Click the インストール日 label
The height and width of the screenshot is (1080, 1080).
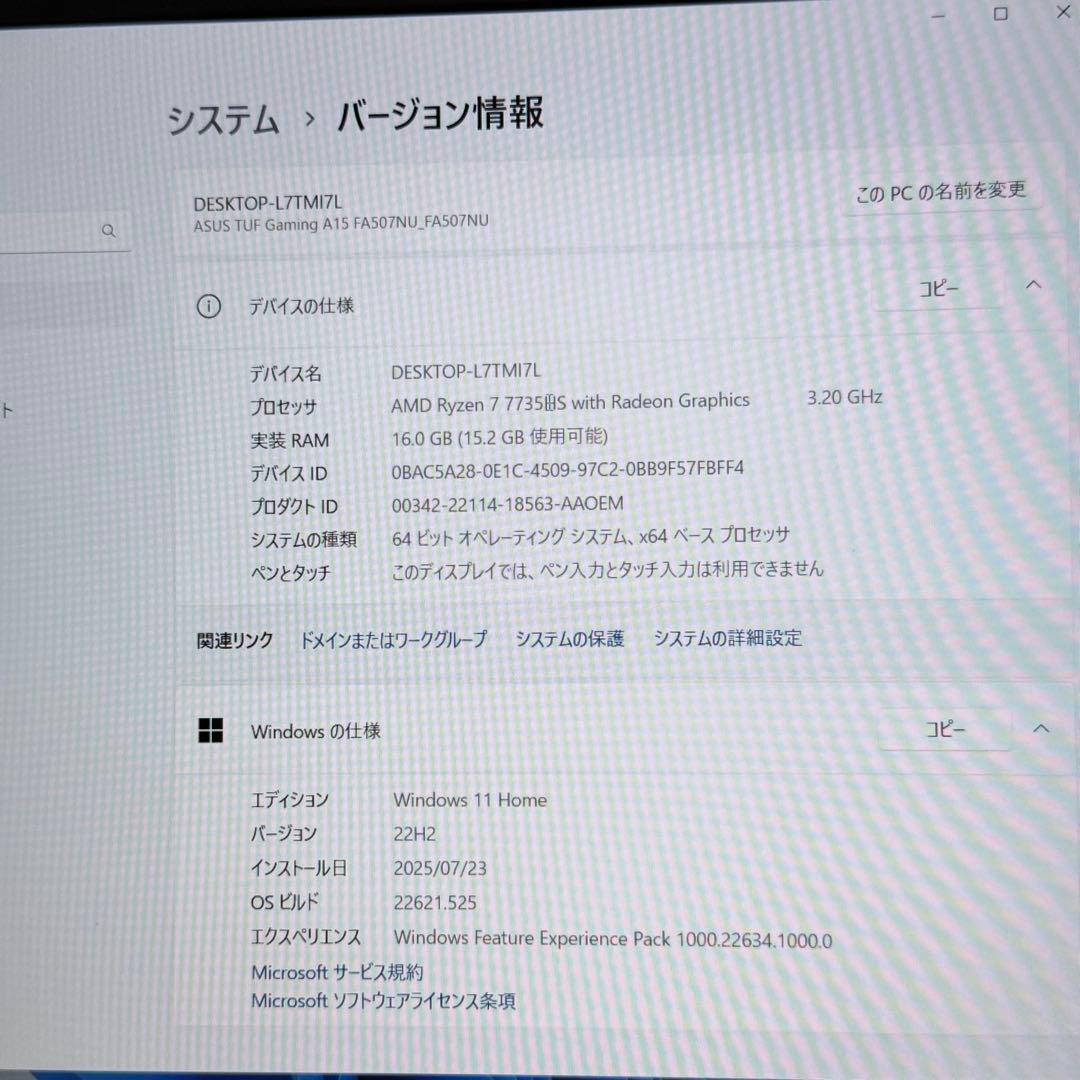point(298,868)
